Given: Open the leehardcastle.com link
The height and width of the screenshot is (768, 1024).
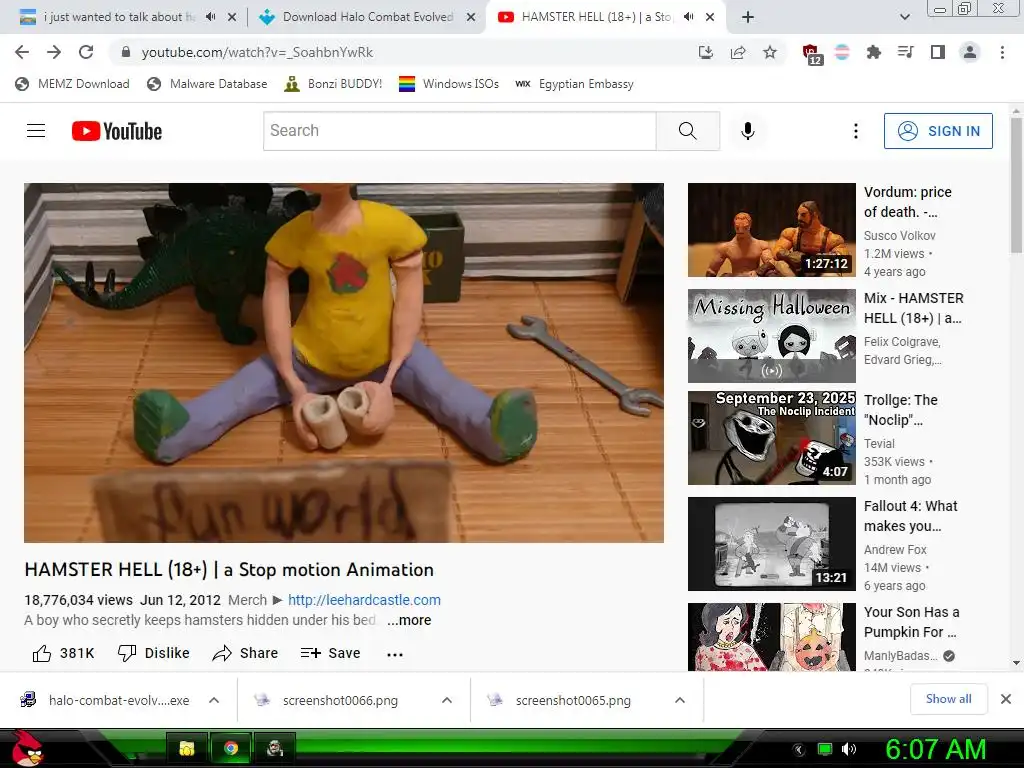Looking at the screenshot, I should coord(364,600).
